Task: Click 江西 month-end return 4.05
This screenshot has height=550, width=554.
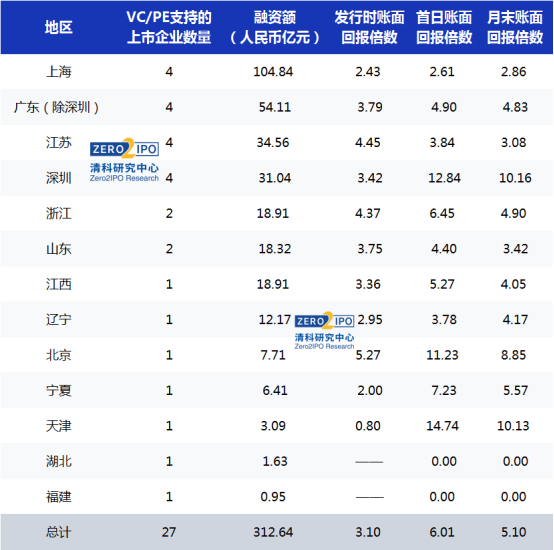Action: pos(513,284)
